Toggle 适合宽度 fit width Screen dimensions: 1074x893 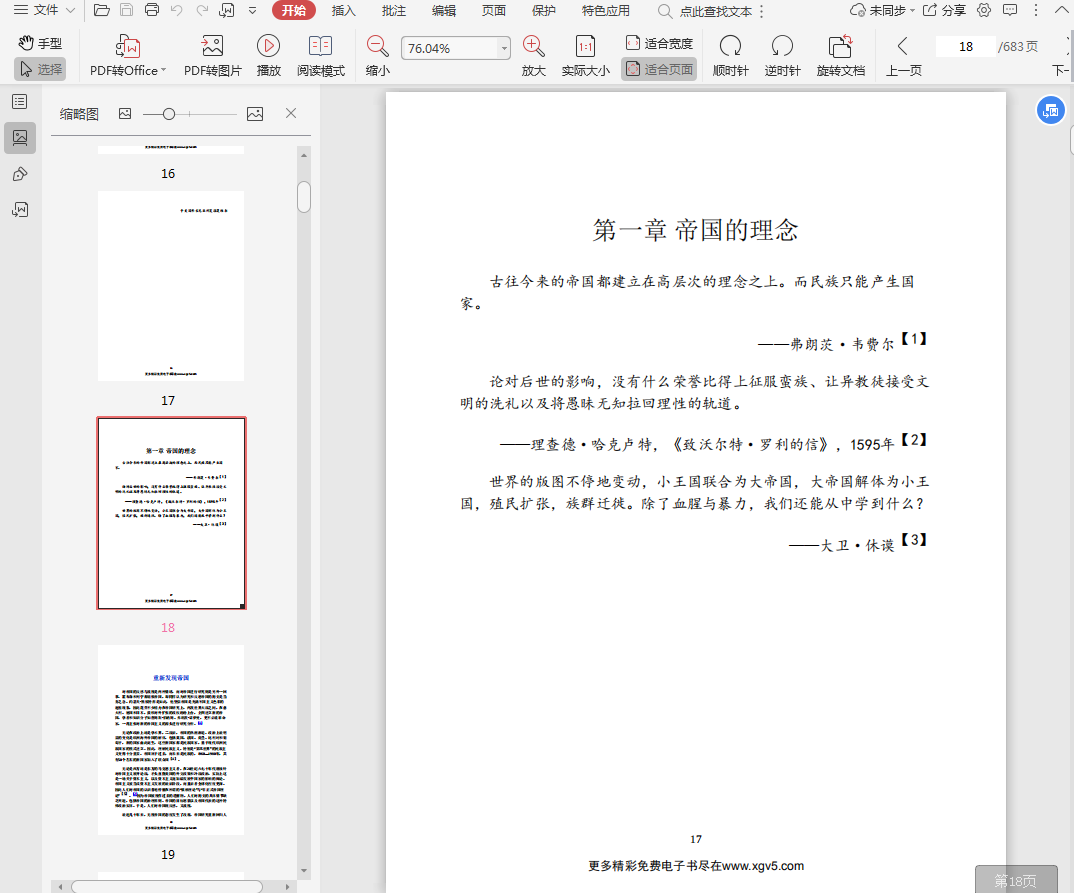pos(659,43)
